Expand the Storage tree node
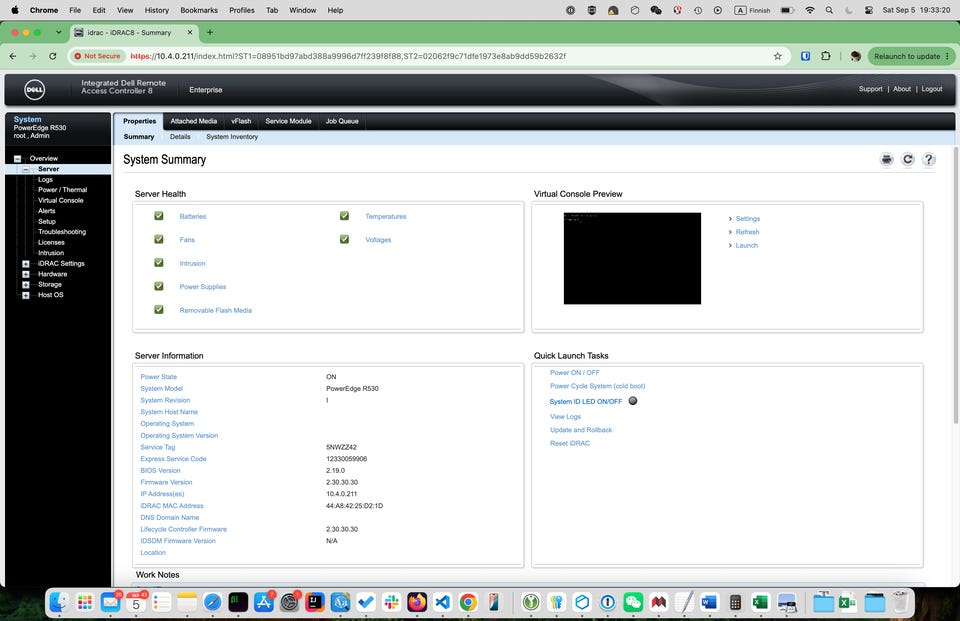This screenshot has width=960, height=621. coord(26,285)
